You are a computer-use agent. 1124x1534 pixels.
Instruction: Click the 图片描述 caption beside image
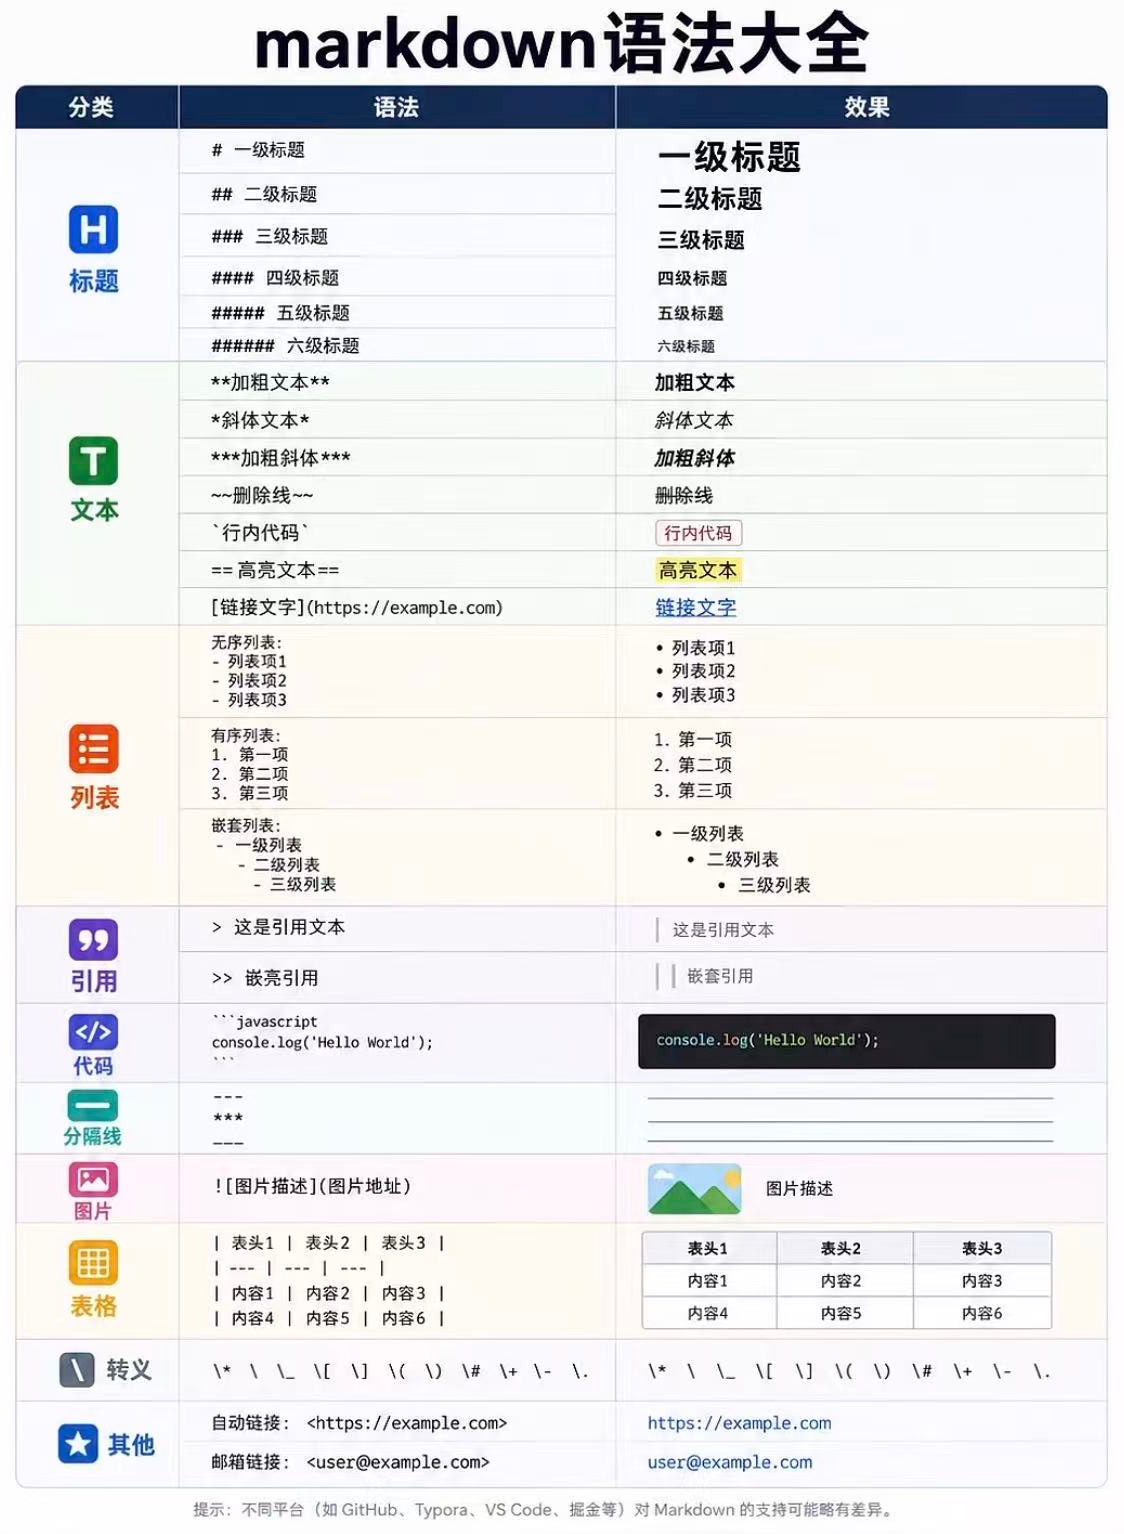click(x=799, y=1188)
